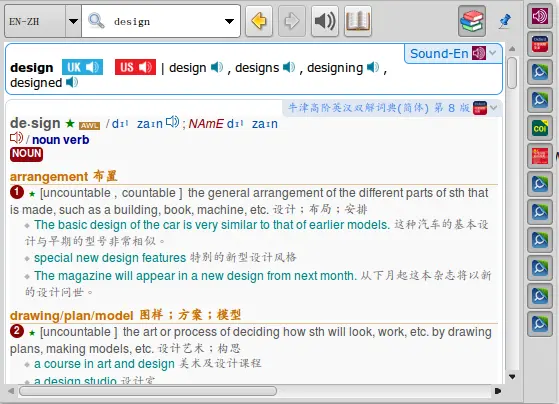Click the vertical scrollbar thumb
559x404 pixels.
click(x=512, y=72)
